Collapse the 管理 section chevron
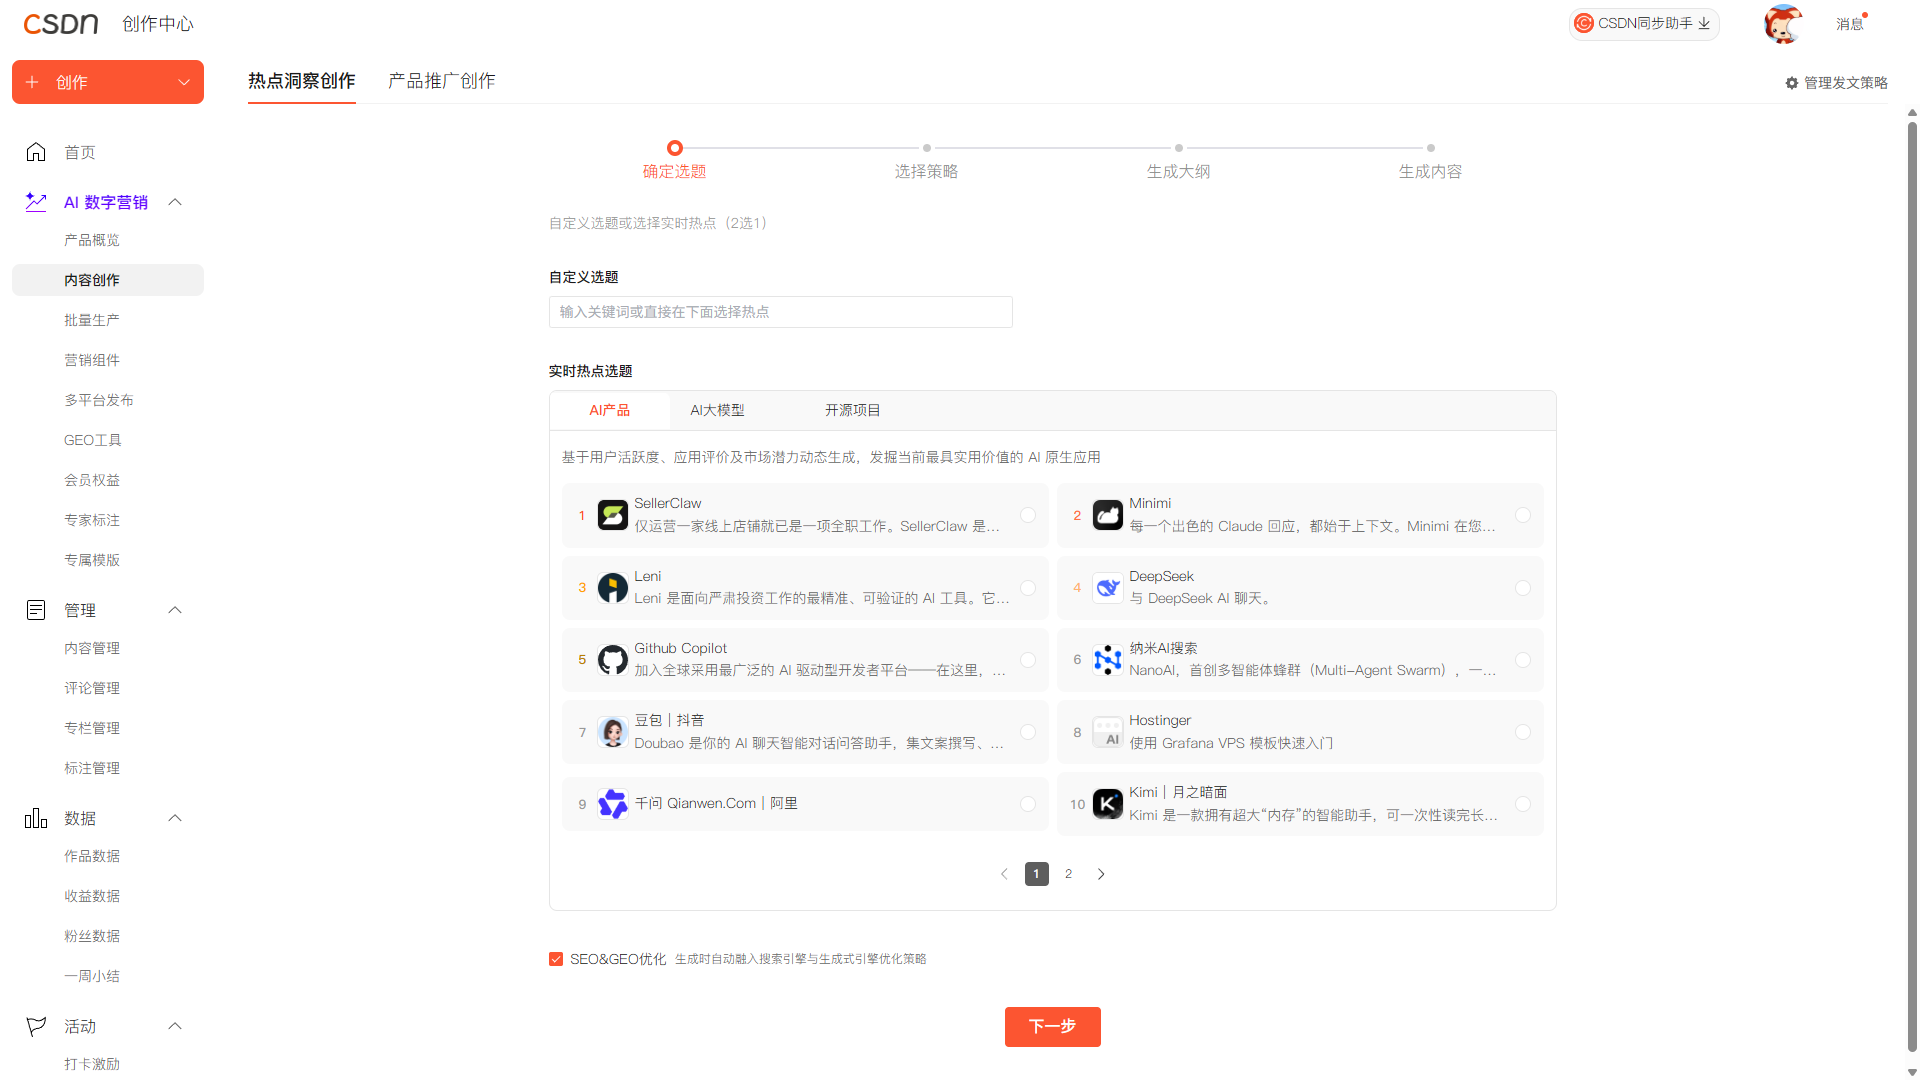The image size is (1920, 1080). click(x=175, y=610)
